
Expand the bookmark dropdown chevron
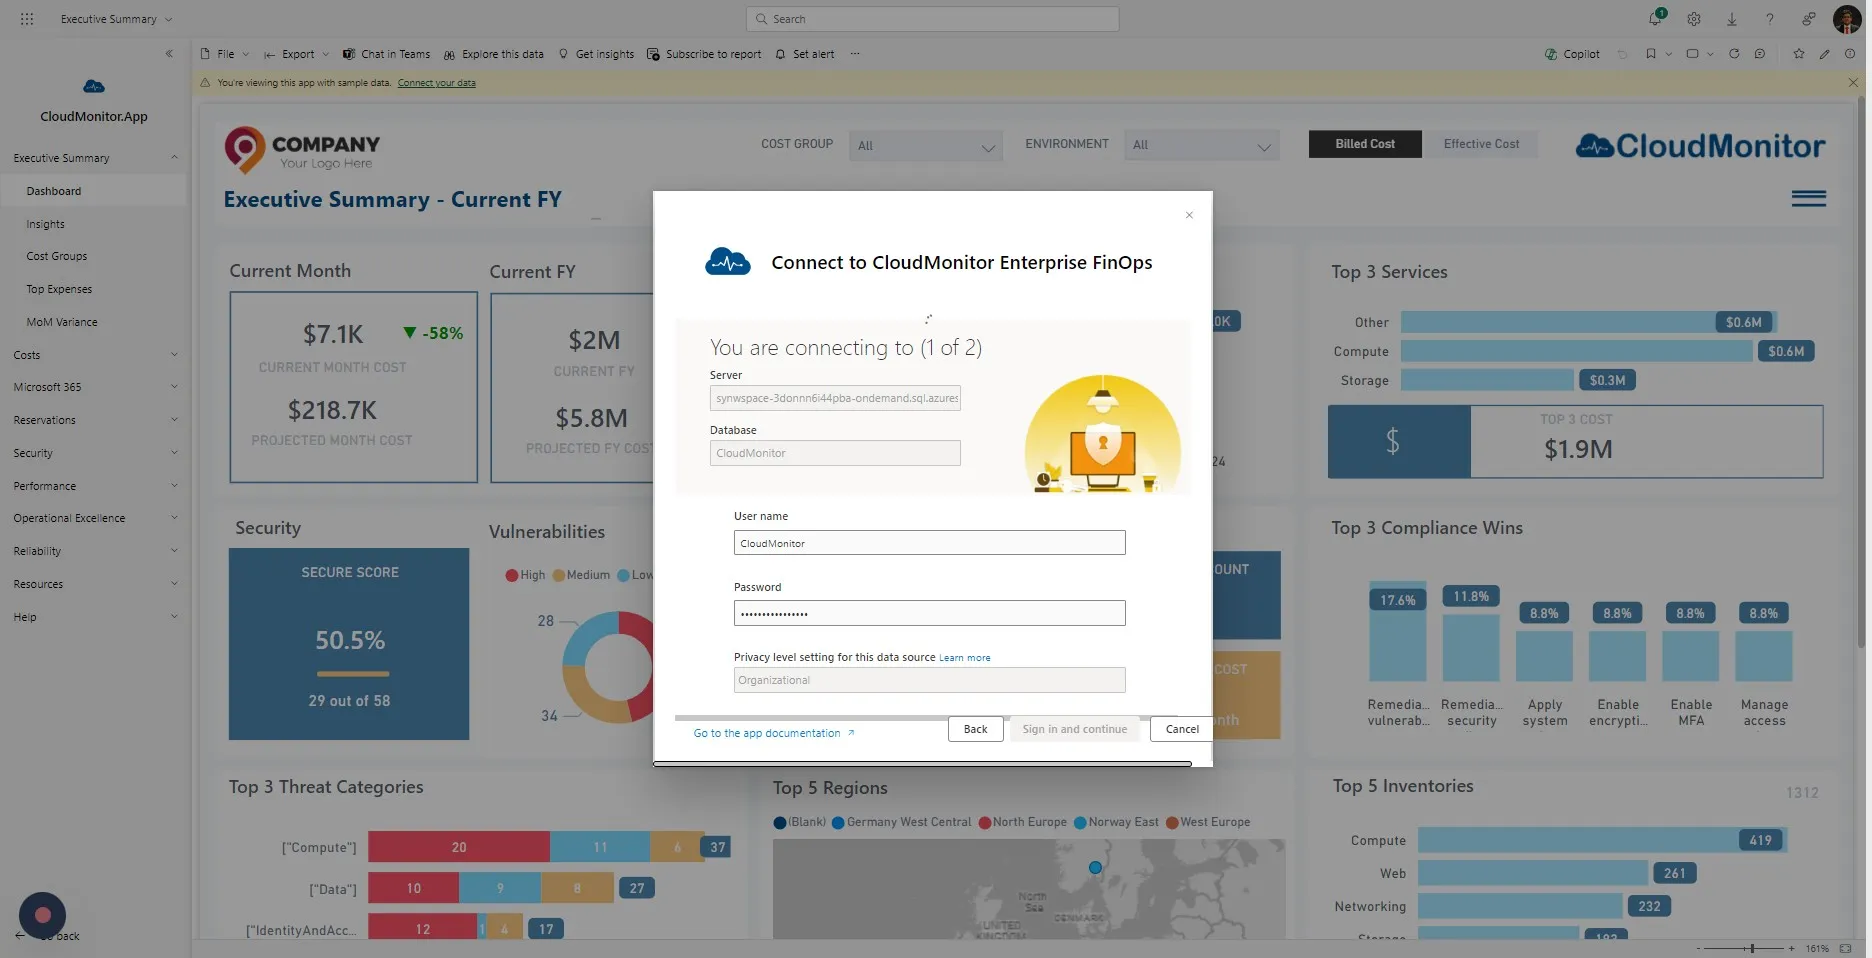1668,54
